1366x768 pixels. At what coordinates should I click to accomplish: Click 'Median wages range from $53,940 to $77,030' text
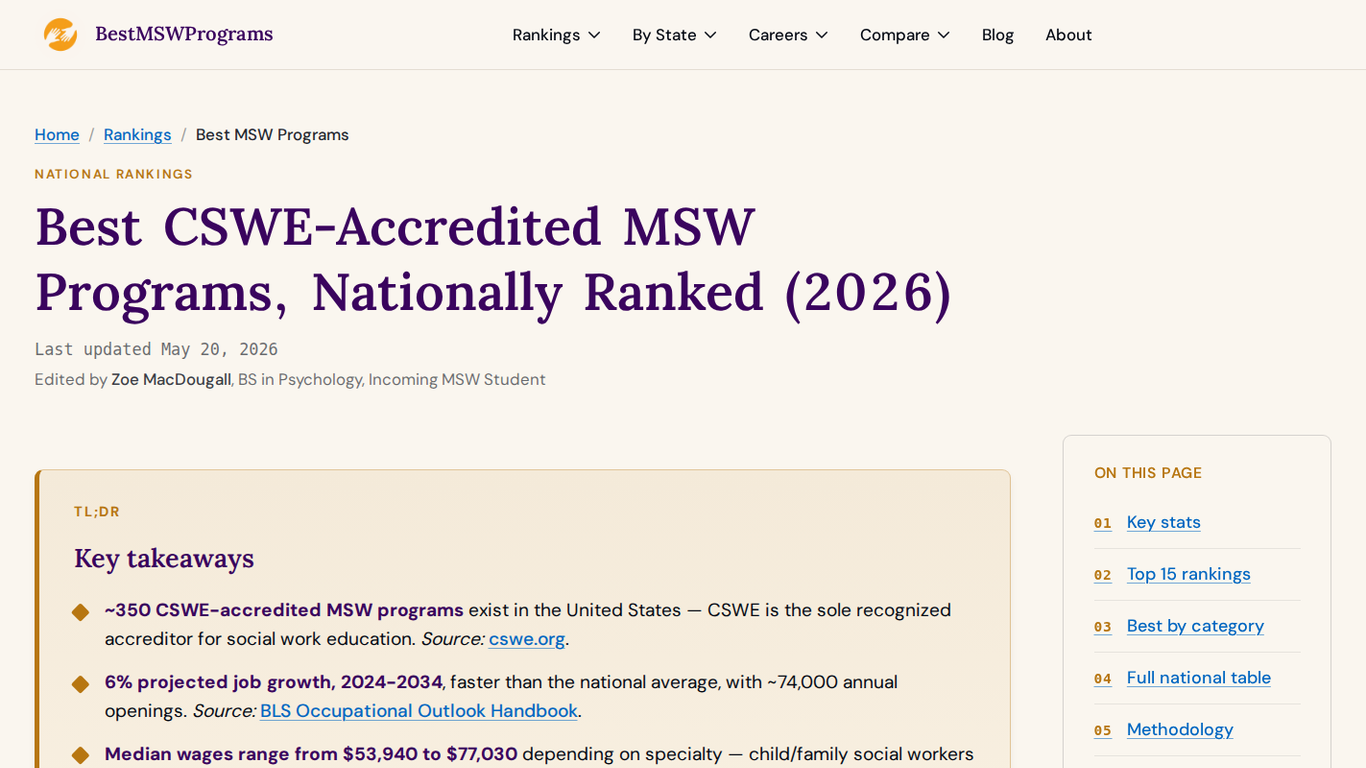pyautogui.click(x=311, y=754)
